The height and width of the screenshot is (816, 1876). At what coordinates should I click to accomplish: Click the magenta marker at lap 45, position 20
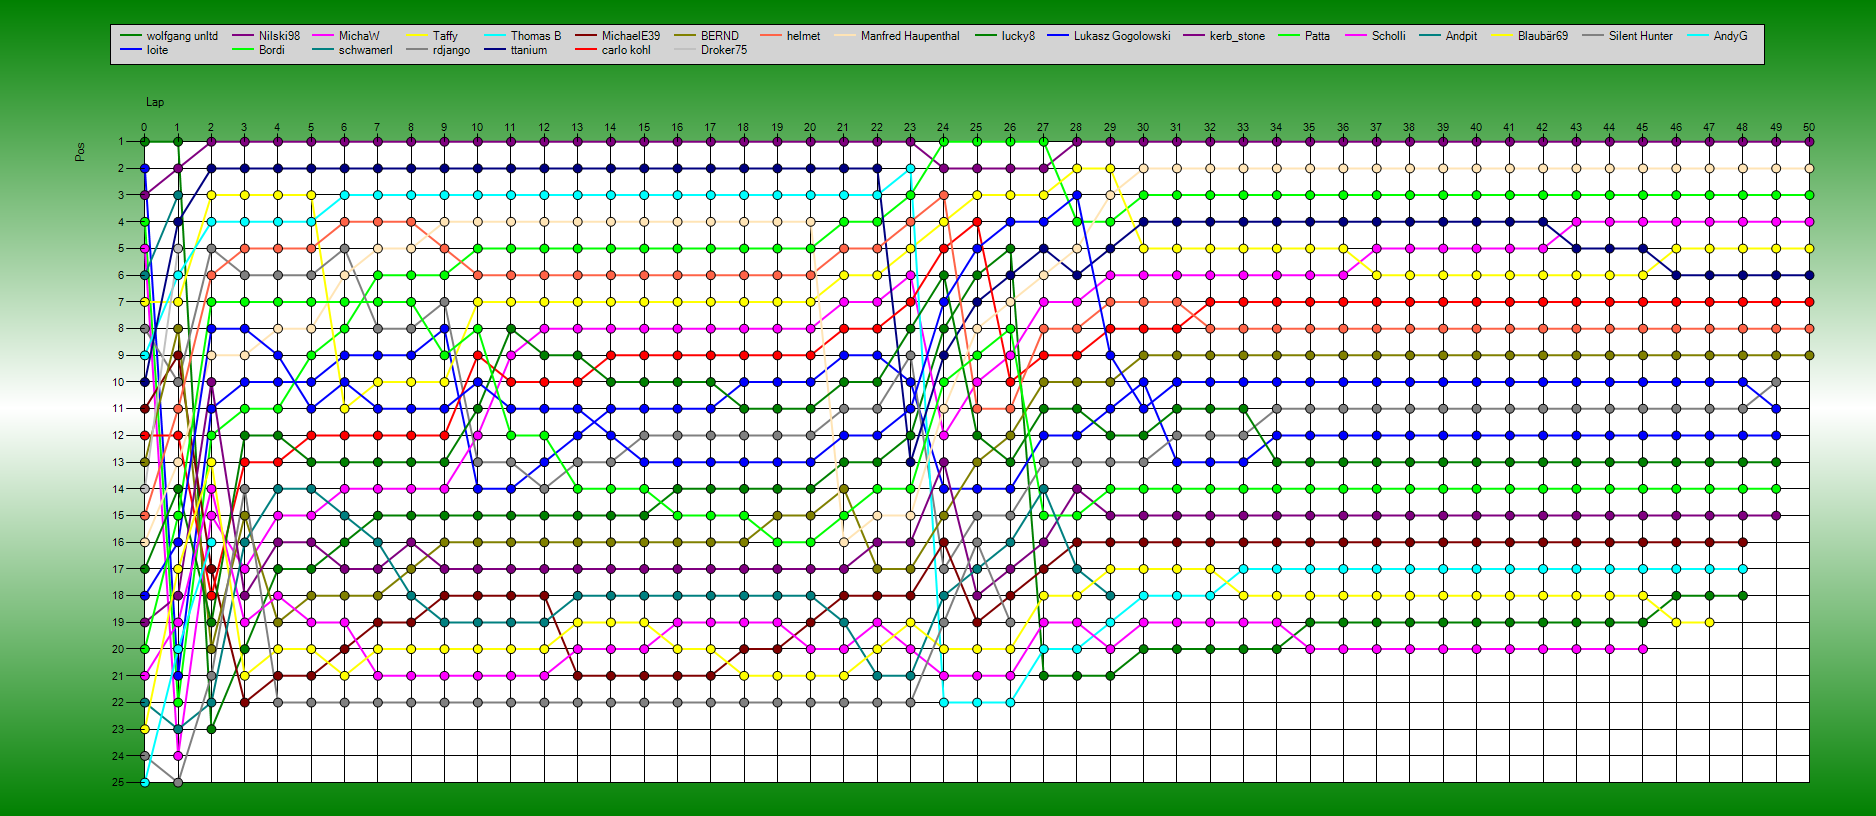click(x=1642, y=649)
